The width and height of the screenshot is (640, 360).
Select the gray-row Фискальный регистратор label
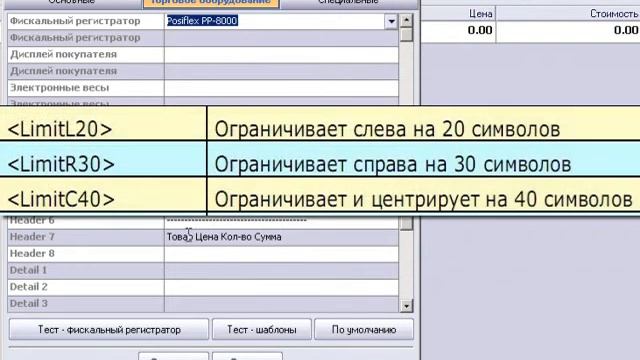click(75, 38)
